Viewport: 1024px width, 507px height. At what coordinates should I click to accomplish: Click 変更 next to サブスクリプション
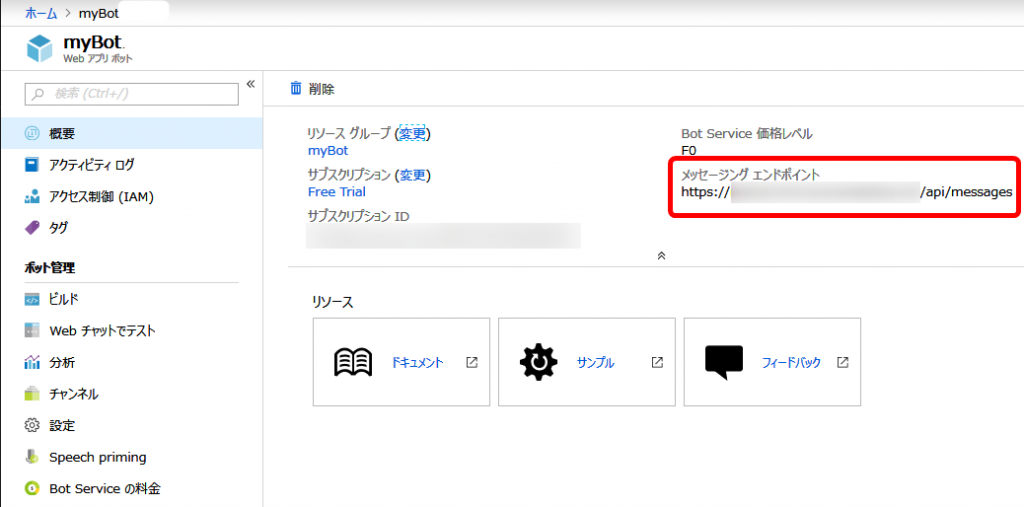click(413, 174)
